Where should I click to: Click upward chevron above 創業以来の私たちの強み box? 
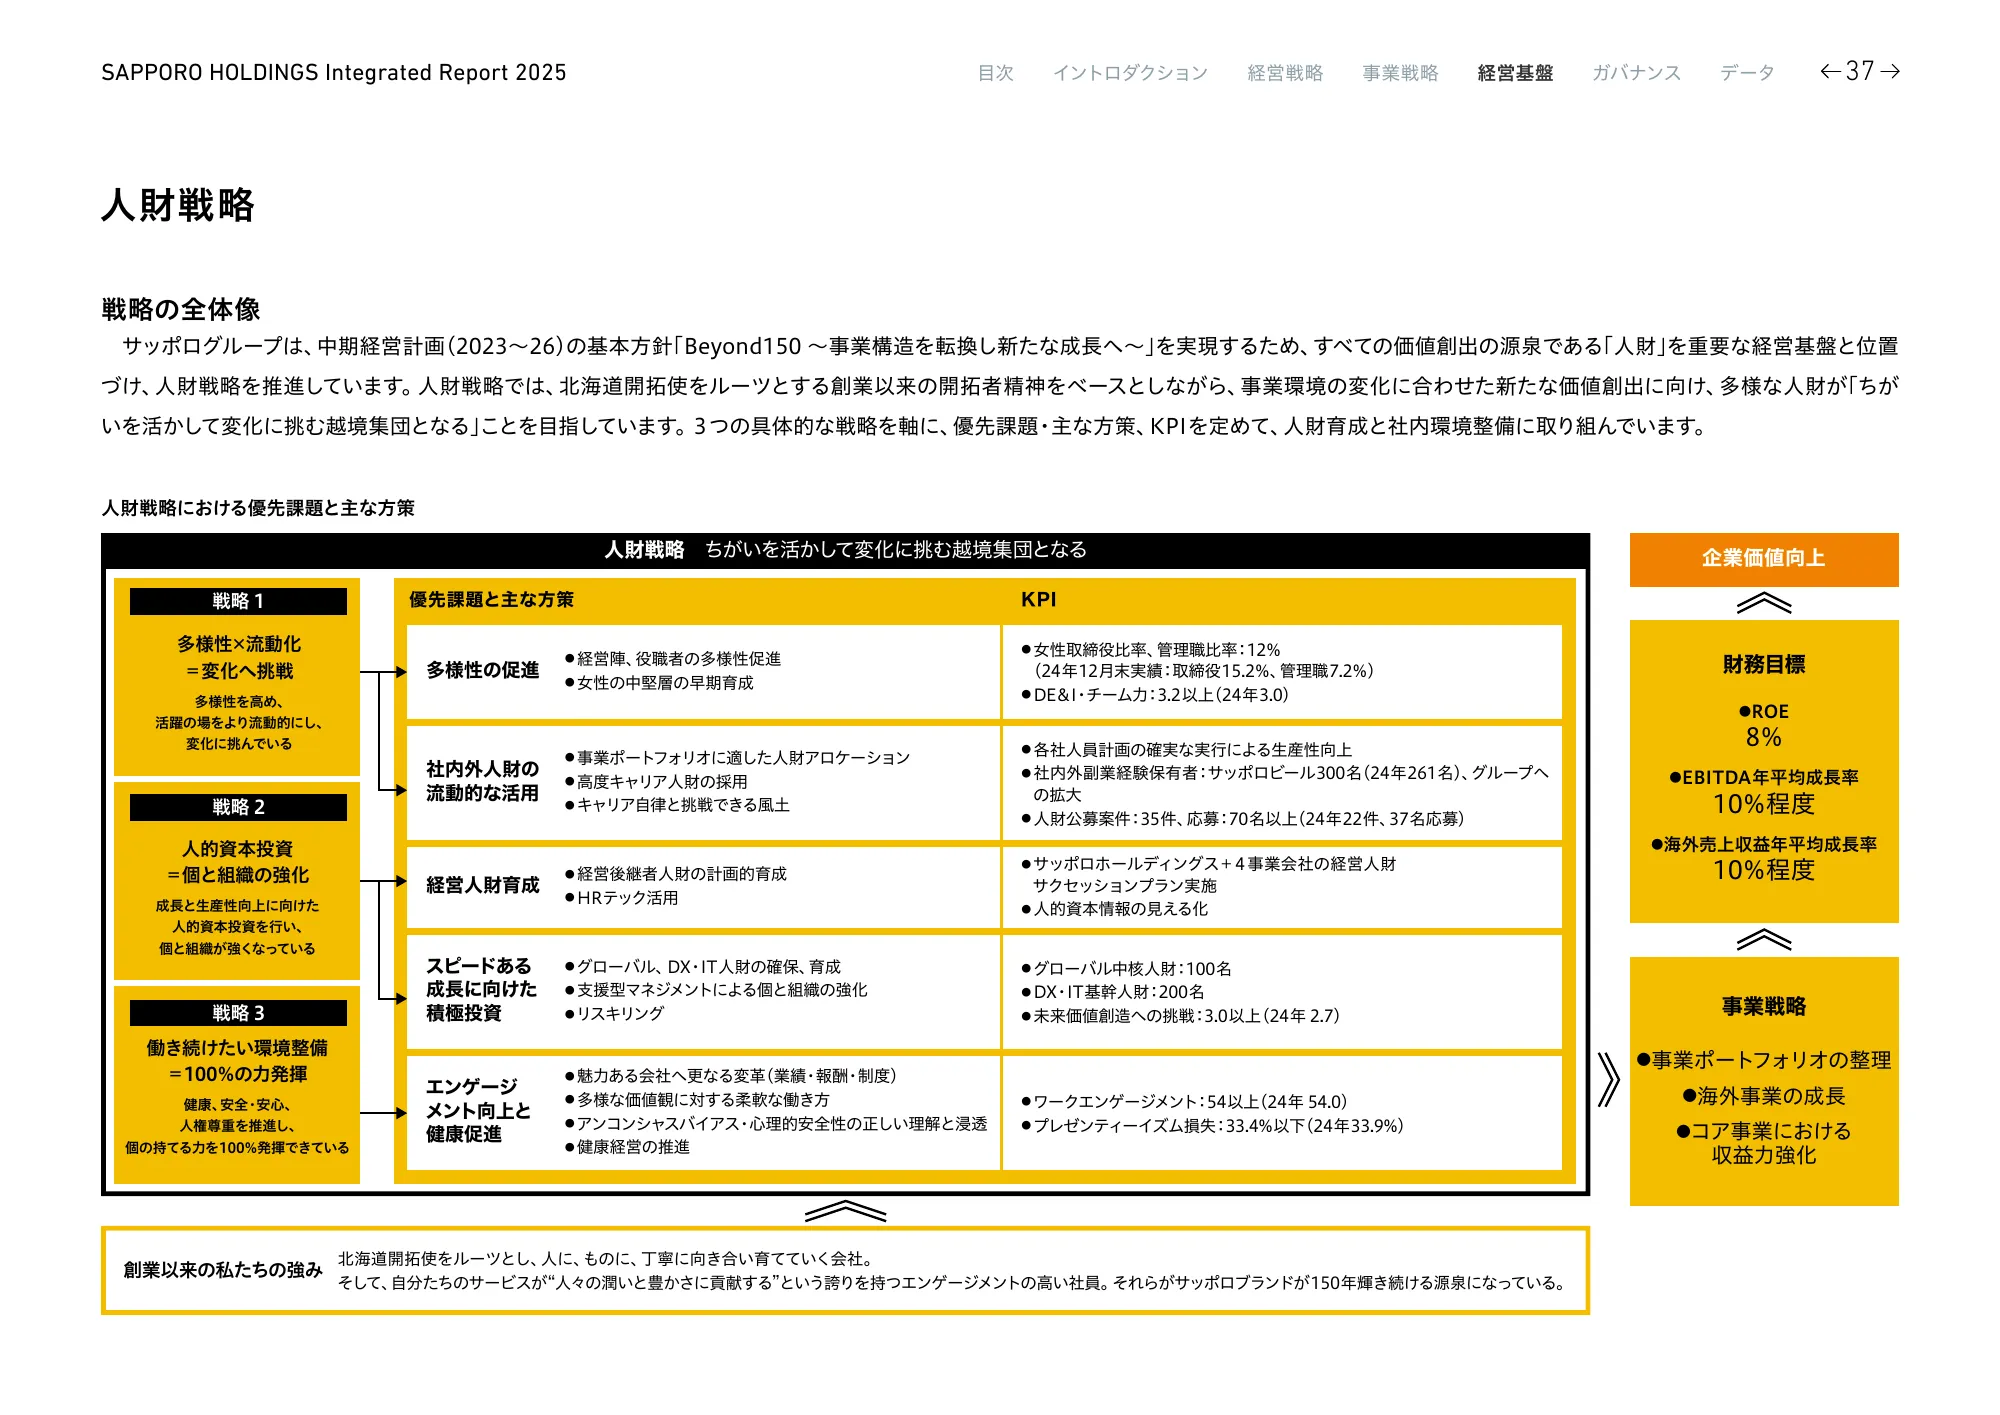[845, 1211]
